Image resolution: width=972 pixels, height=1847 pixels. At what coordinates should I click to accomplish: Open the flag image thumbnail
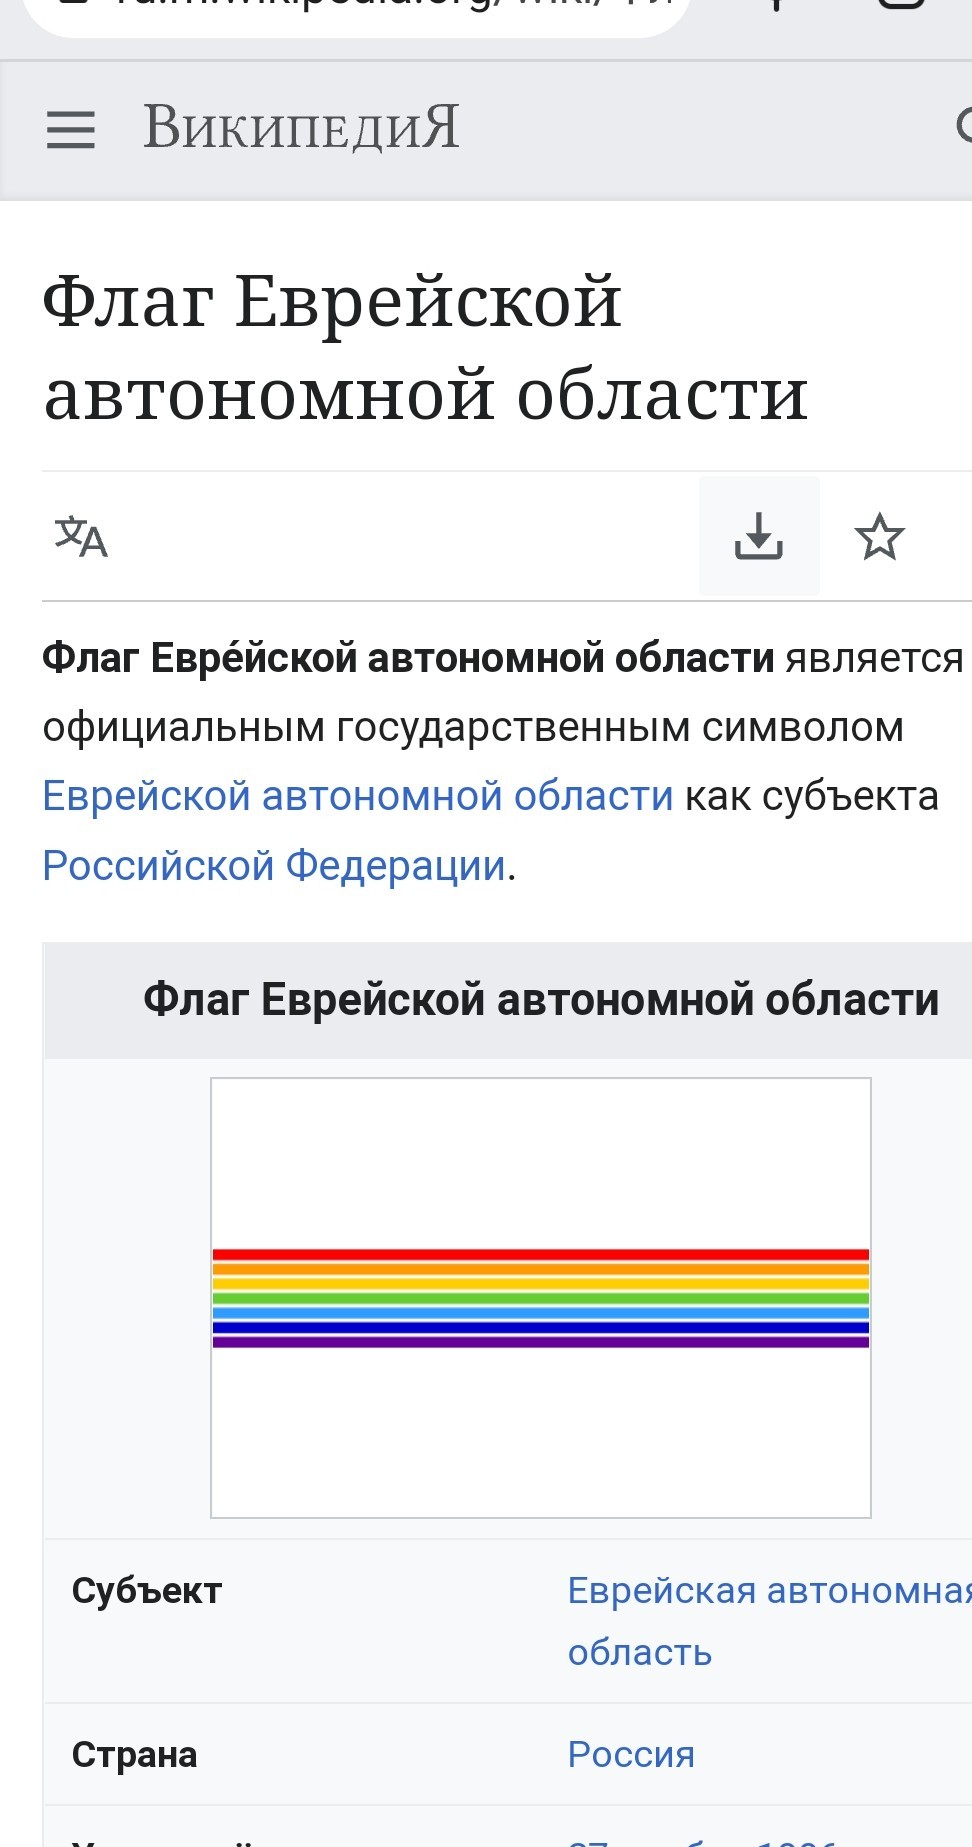point(541,1298)
